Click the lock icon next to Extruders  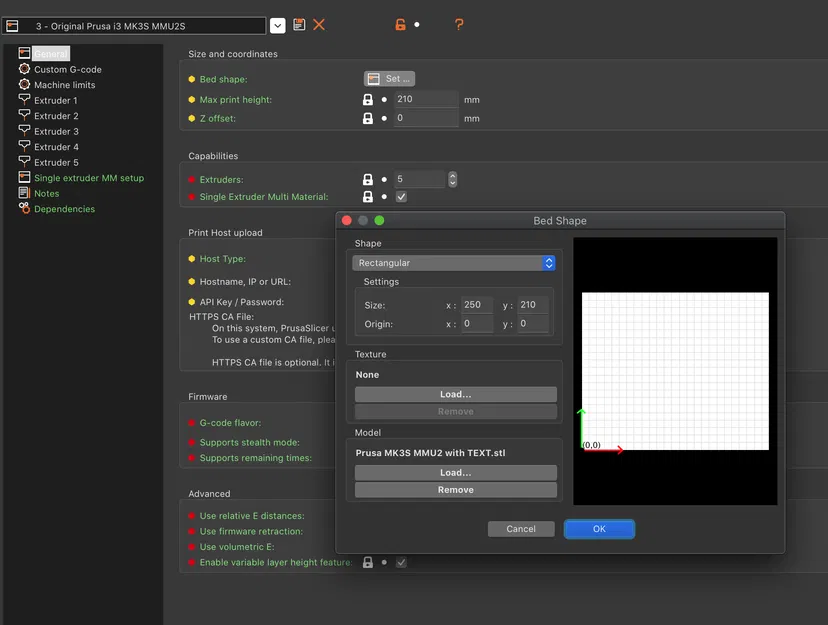(368, 179)
